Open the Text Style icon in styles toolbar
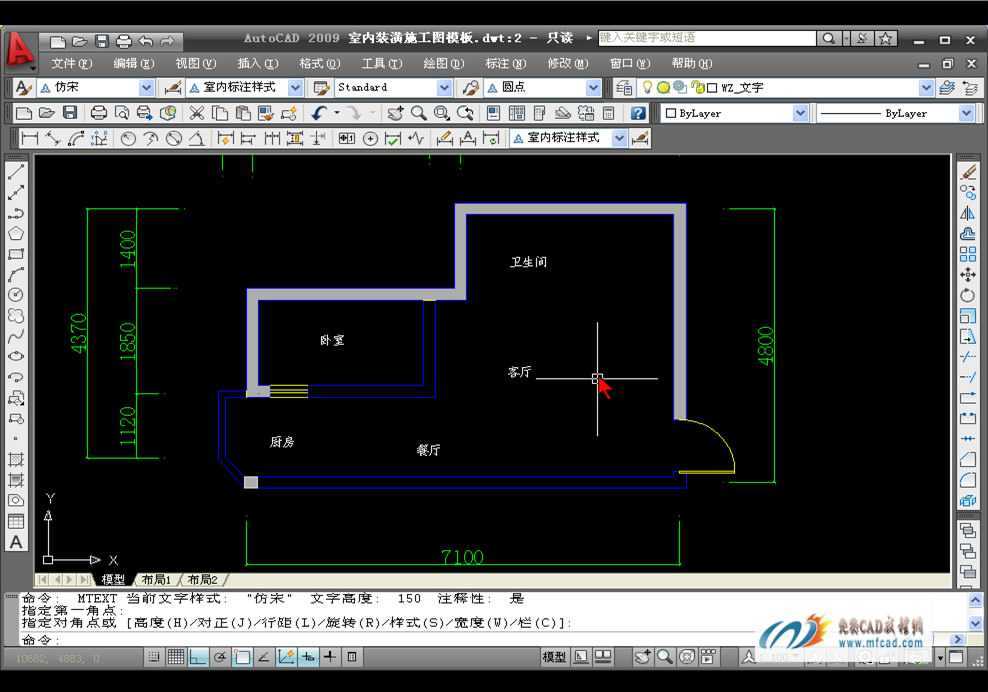988x692 pixels. point(23,88)
